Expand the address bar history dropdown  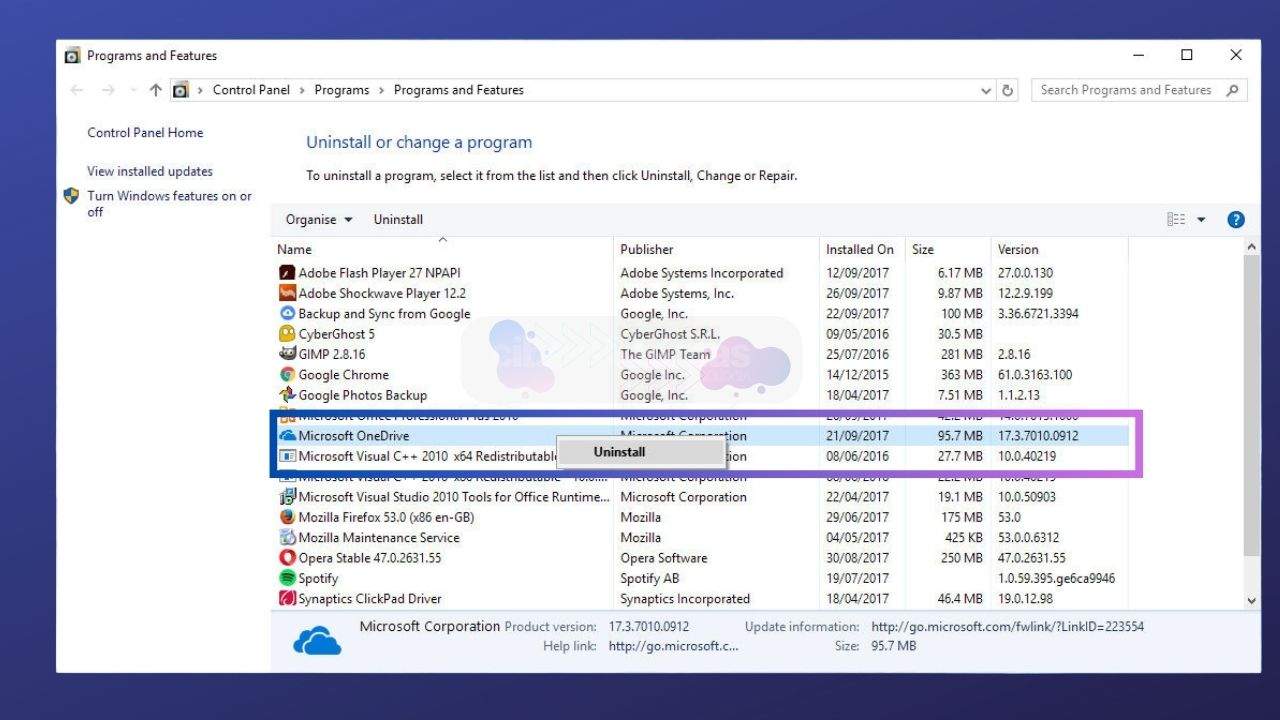tap(987, 90)
